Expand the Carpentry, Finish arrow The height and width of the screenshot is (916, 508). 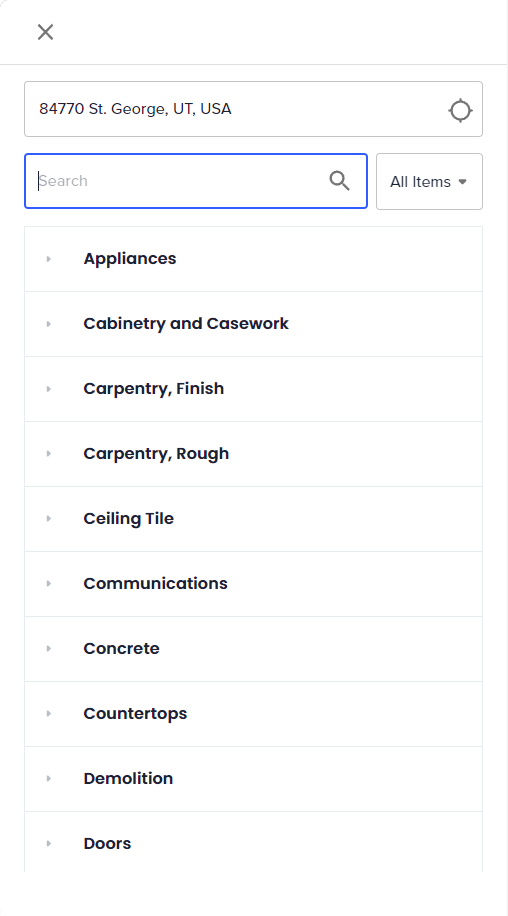48,388
